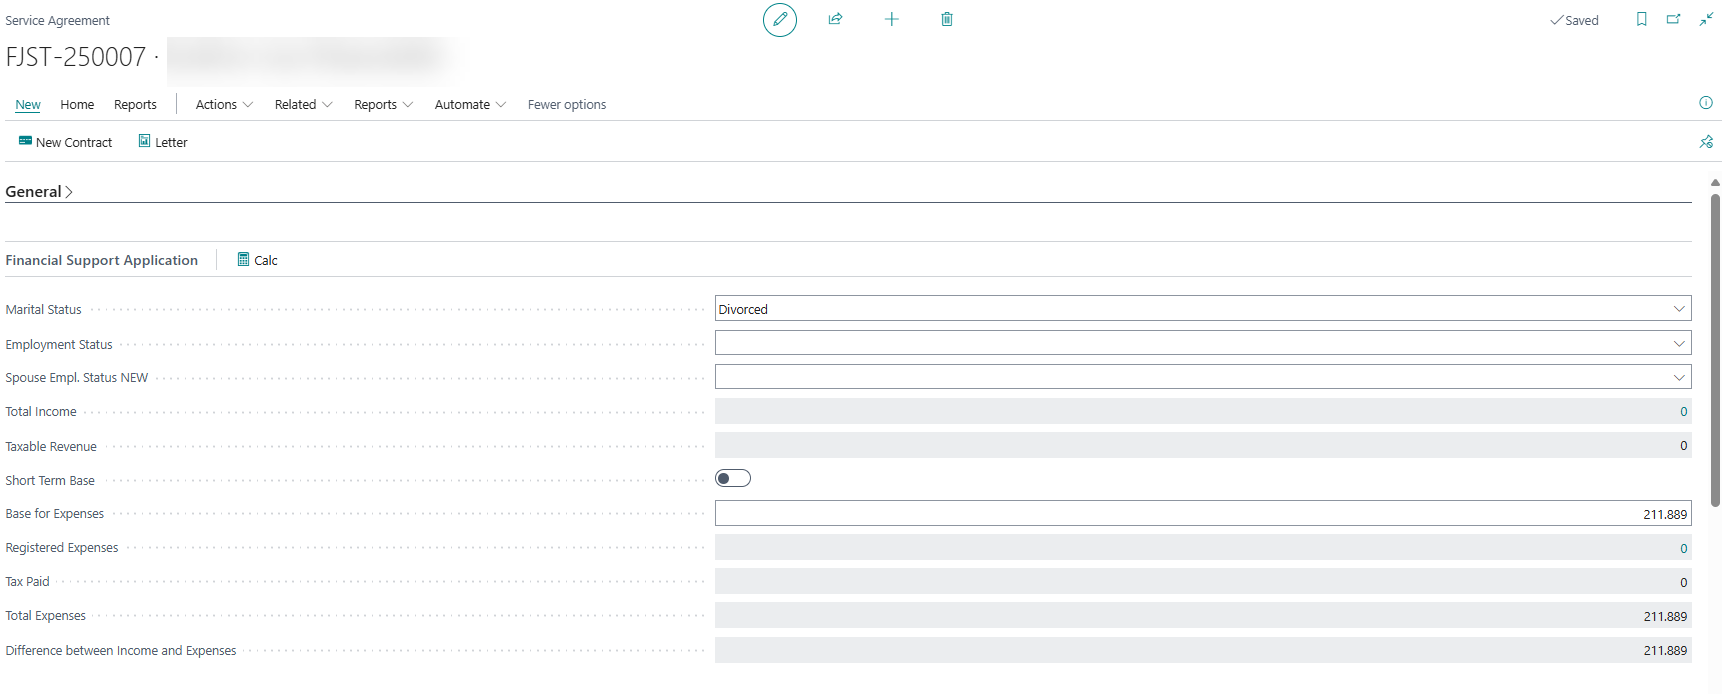1722x694 pixels.
Task: Switch to the Home tab
Action: tap(77, 104)
